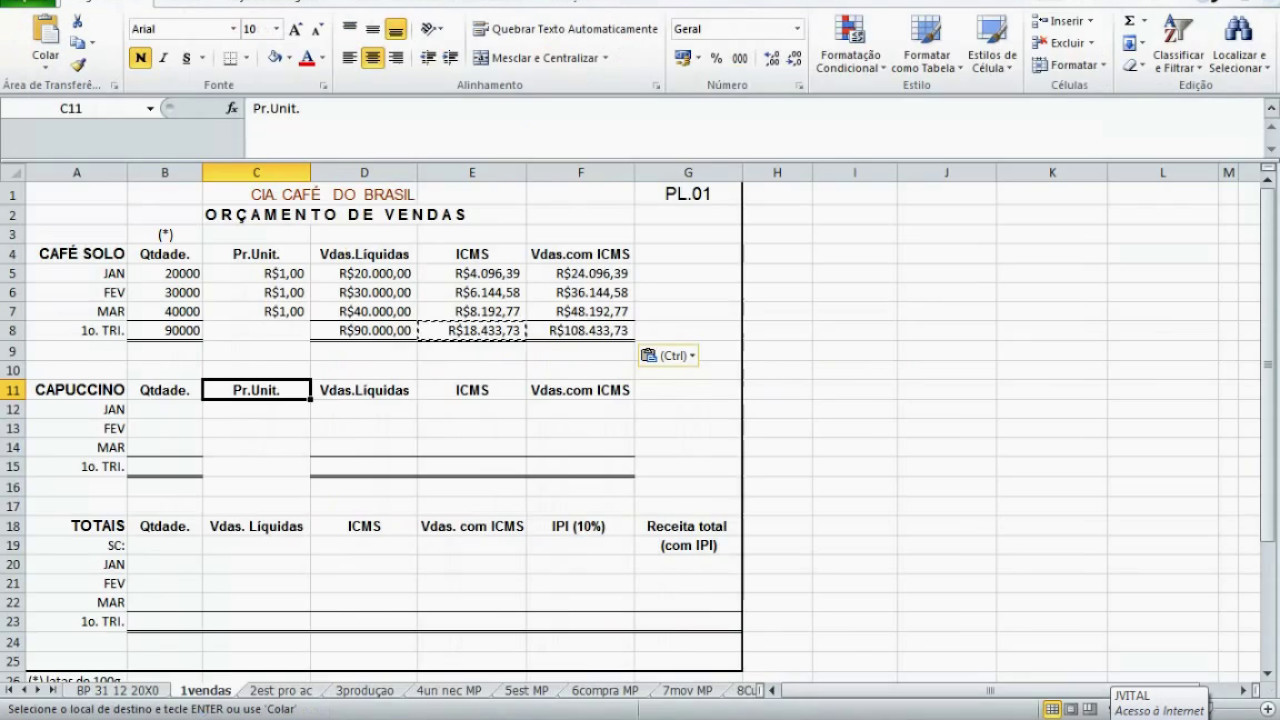Click the AutoSum sigma icon
This screenshot has width=1280, height=720.
pyautogui.click(x=1129, y=21)
